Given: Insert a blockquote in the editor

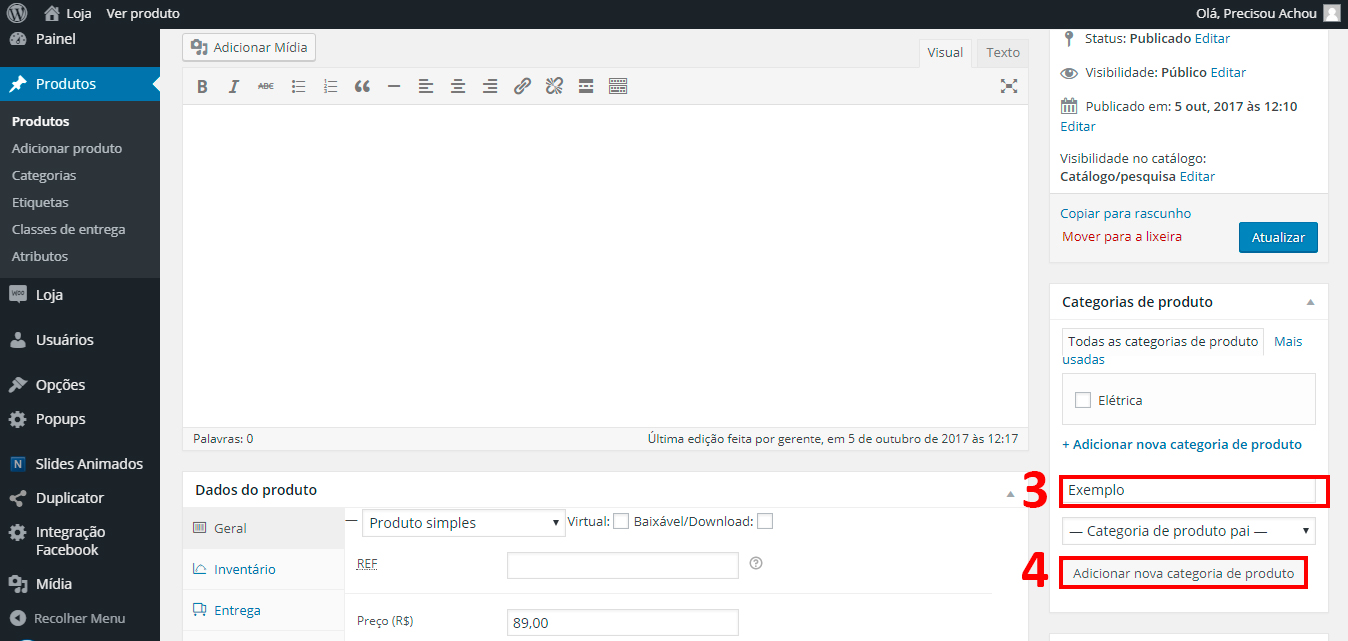Looking at the screenshot, I should point(362,87).
